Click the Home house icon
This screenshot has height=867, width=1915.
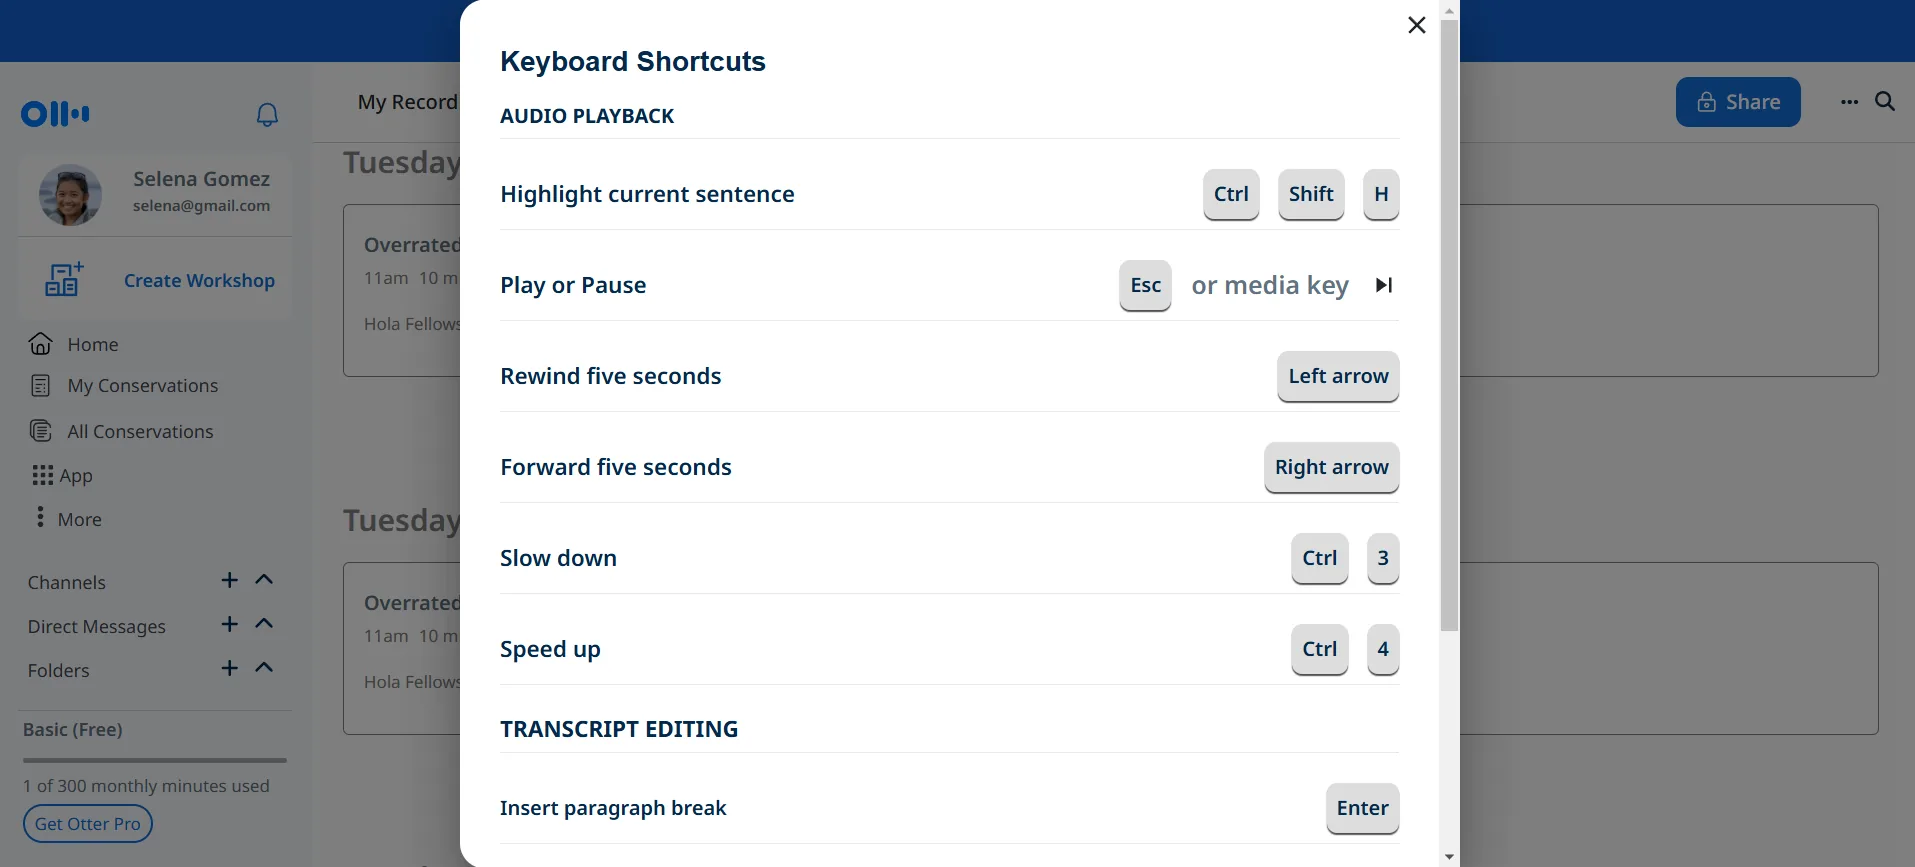(x=41, y=344)
